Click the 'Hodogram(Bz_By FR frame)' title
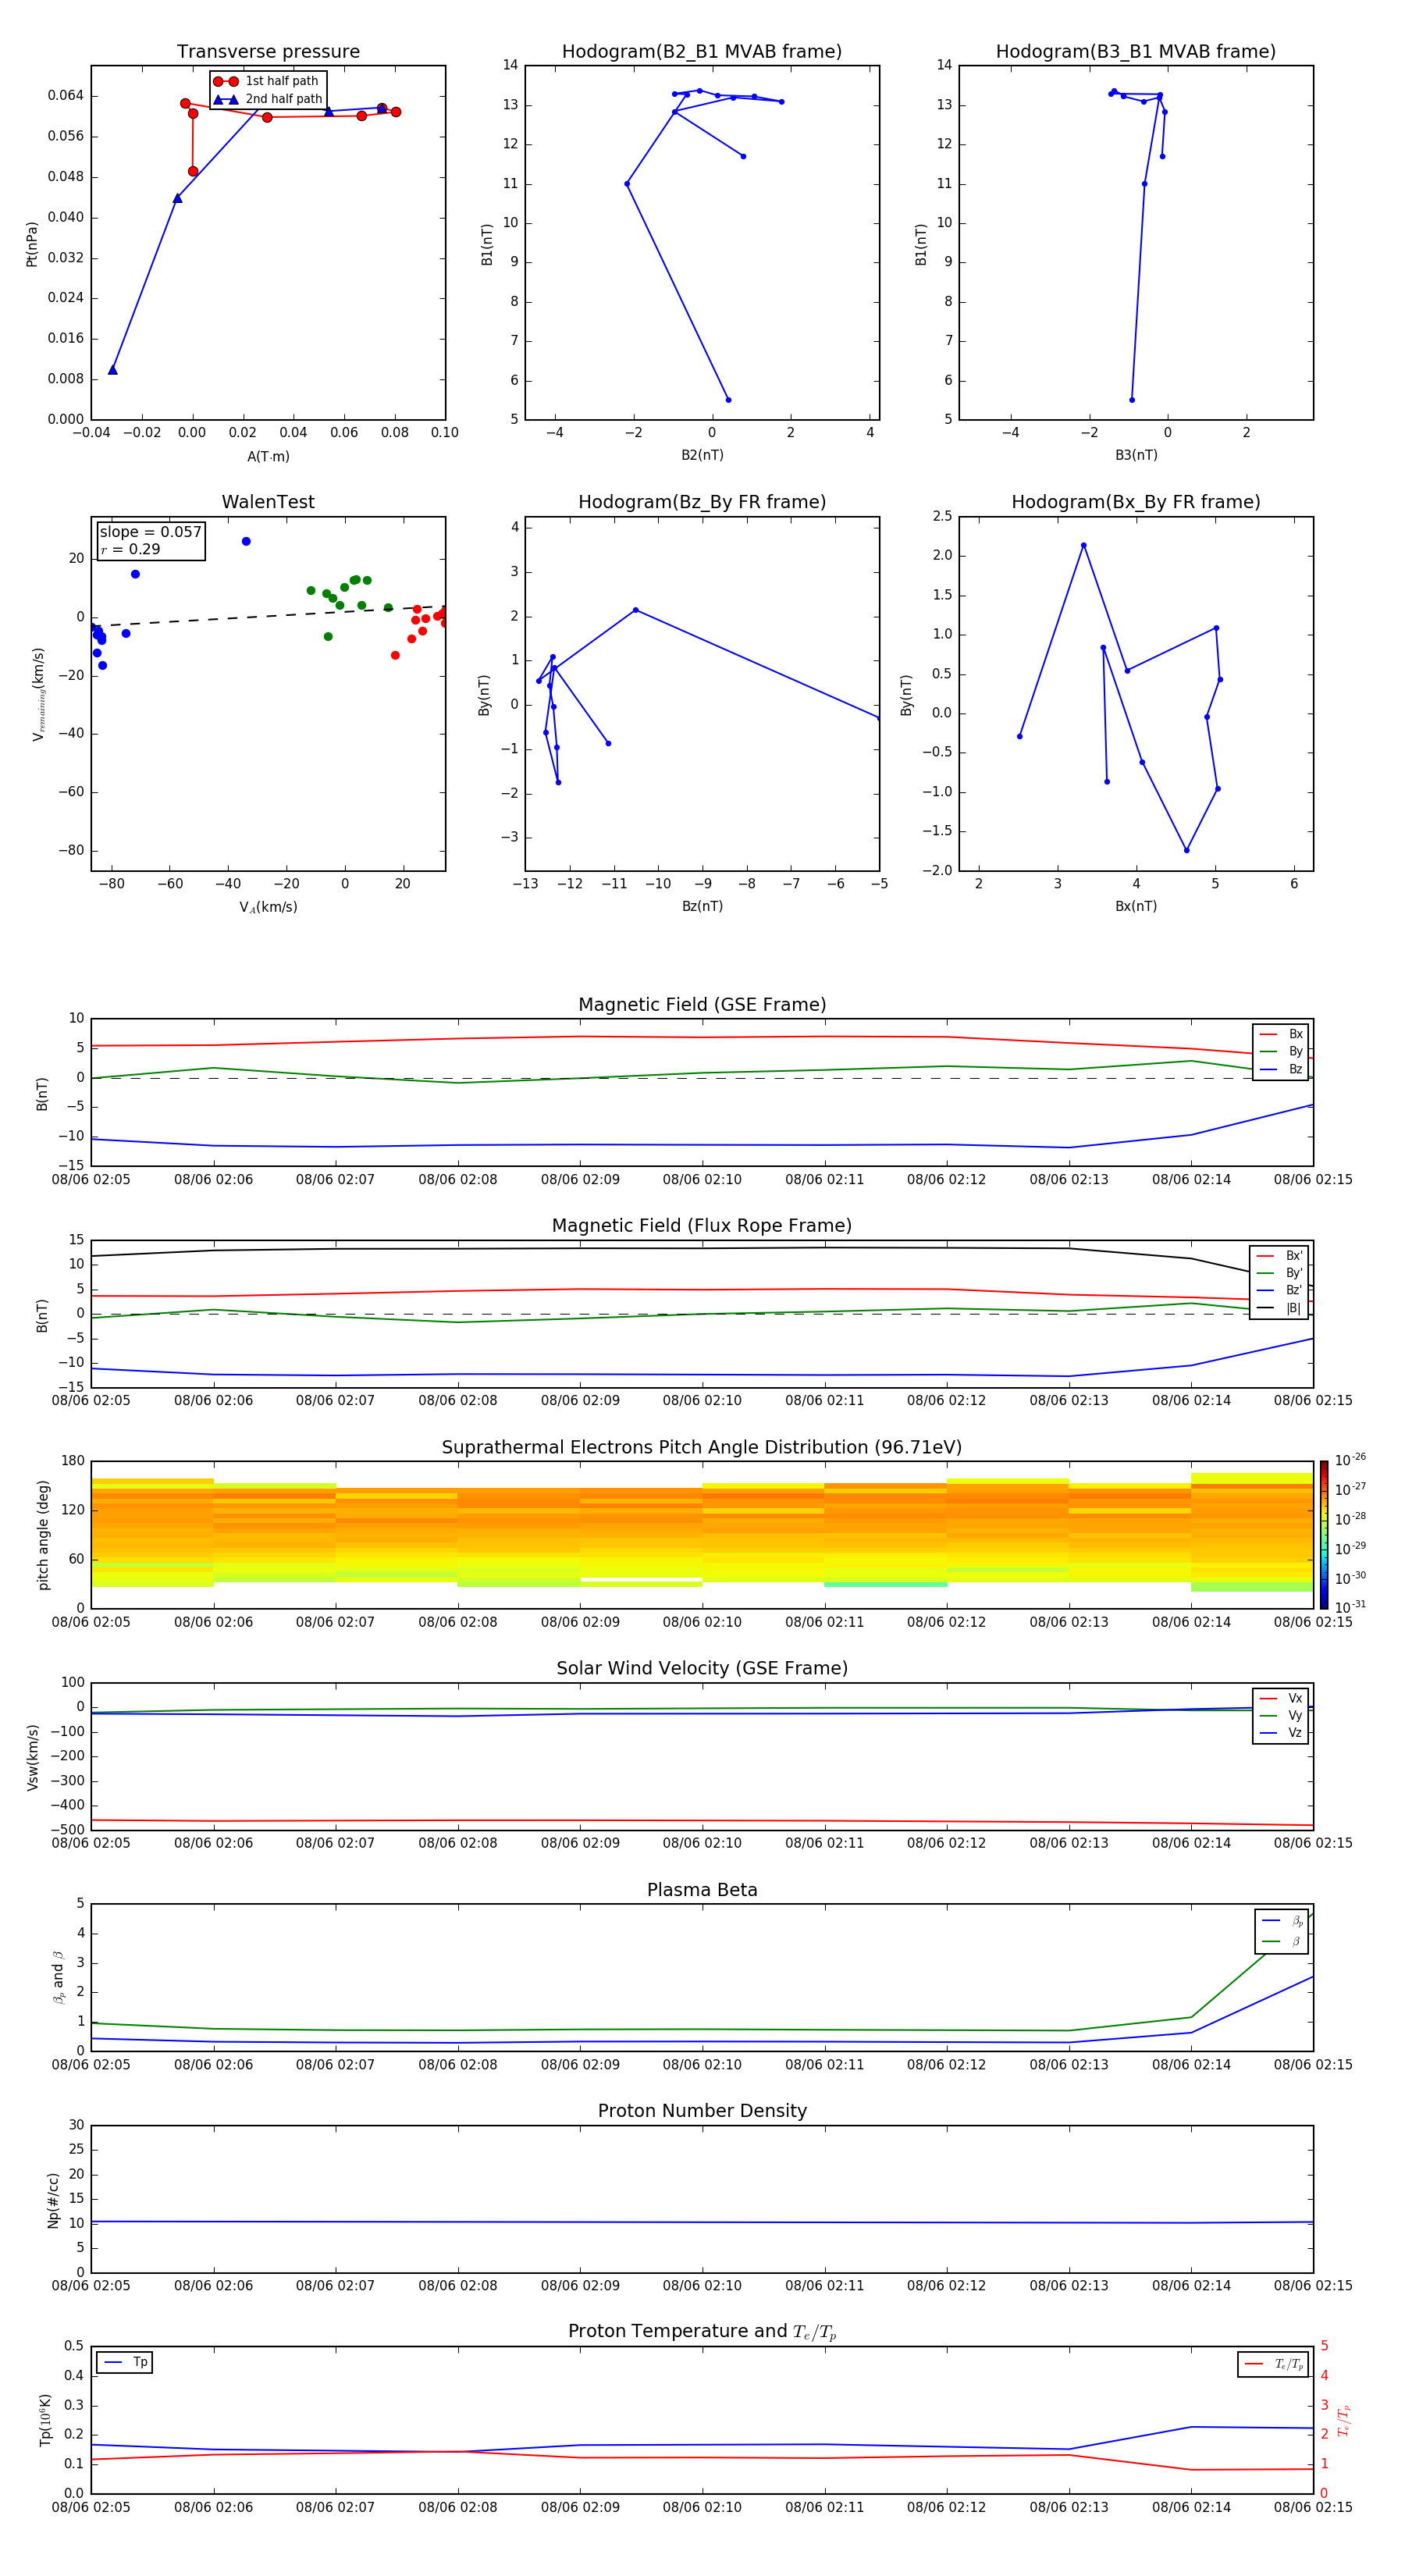Screen dimensions: 1405x2576 coord(702,502)
